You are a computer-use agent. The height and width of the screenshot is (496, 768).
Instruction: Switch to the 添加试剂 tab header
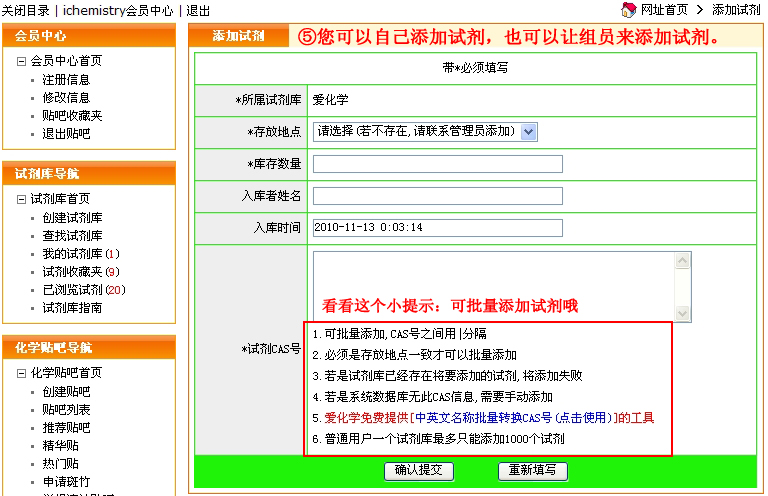(x=238, y=36)
